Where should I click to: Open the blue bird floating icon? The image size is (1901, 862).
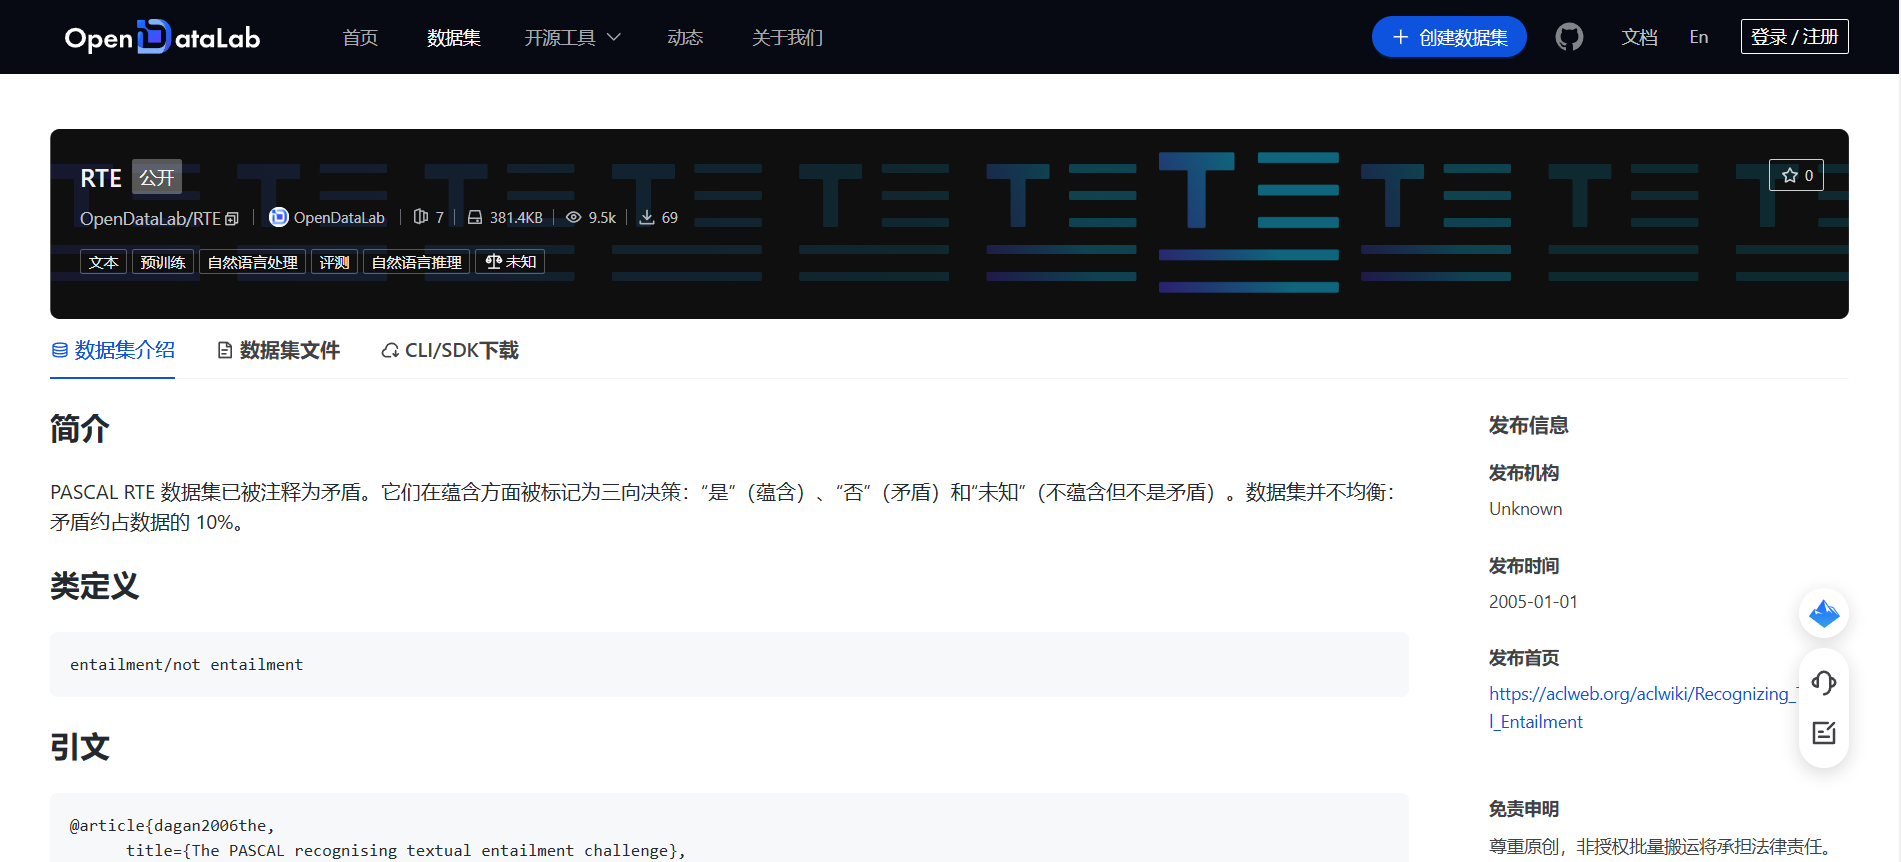click(x=1824, y=613)
